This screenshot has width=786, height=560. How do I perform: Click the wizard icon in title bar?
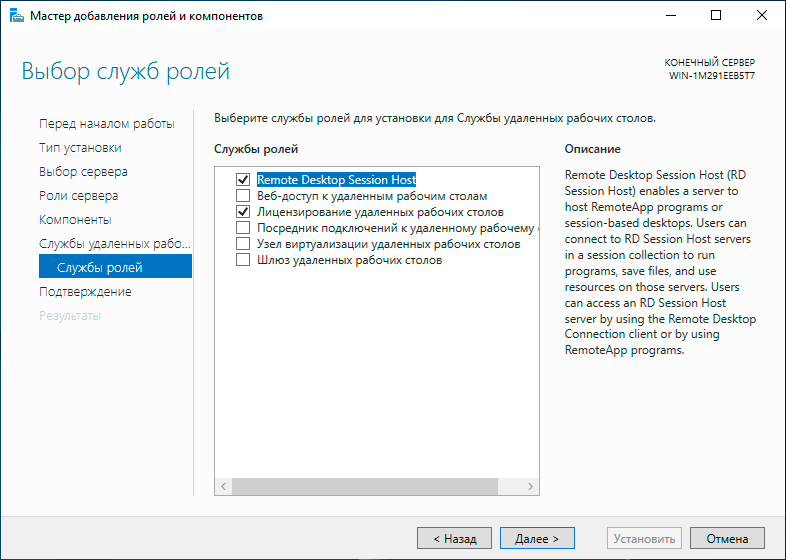(x=15, y=15)
